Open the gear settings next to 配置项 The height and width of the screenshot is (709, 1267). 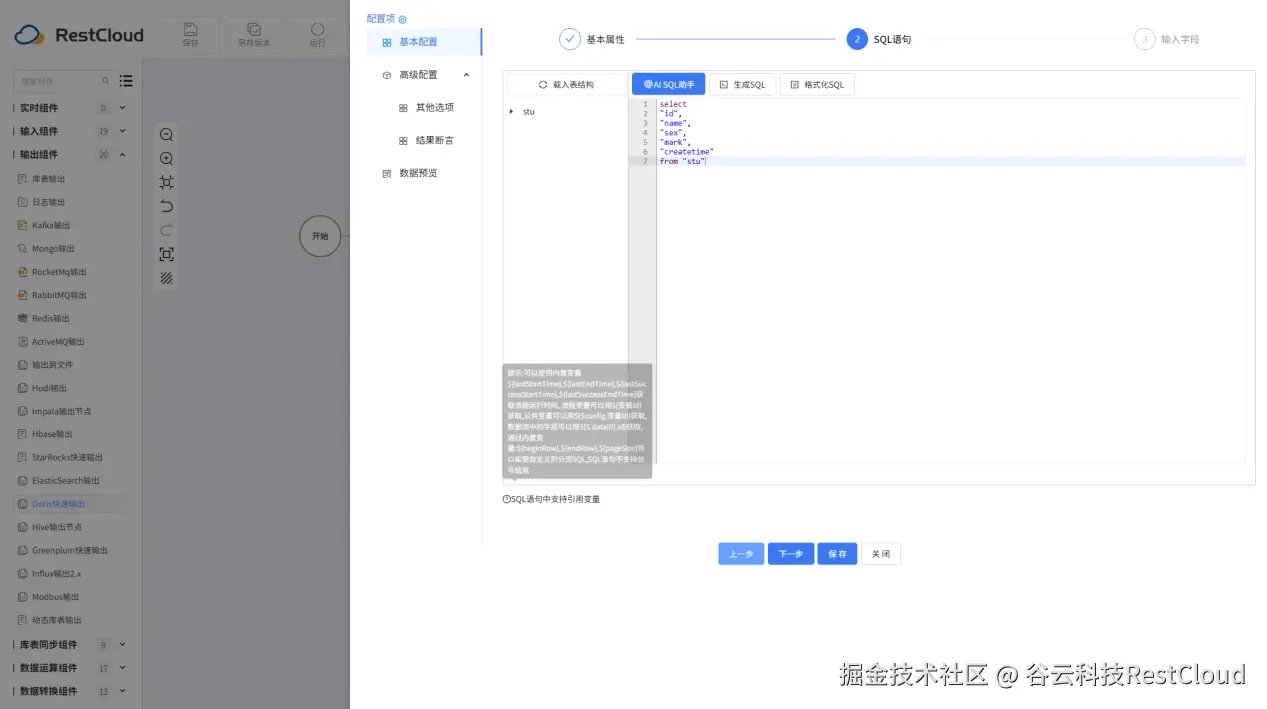pos(402,18)
